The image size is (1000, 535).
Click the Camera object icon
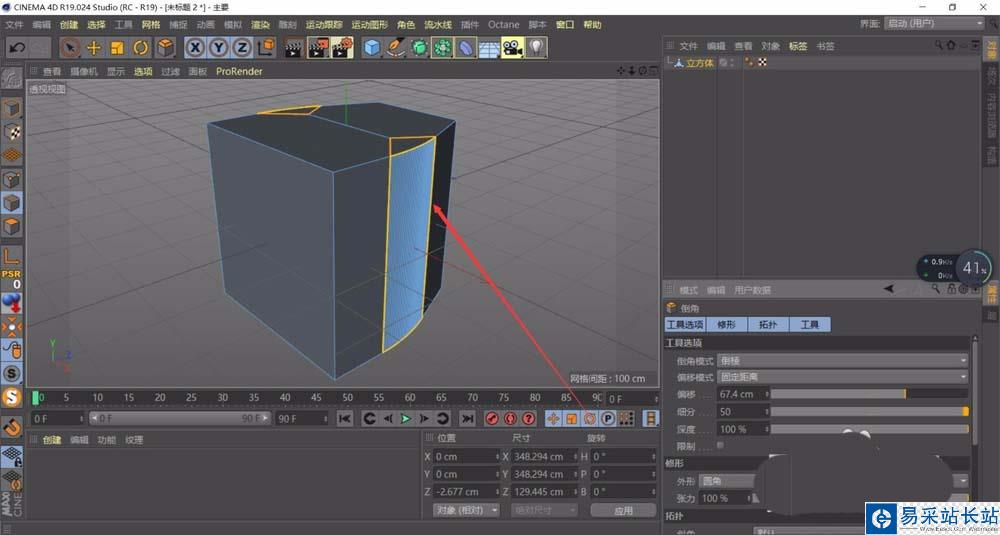coord(513,47)
